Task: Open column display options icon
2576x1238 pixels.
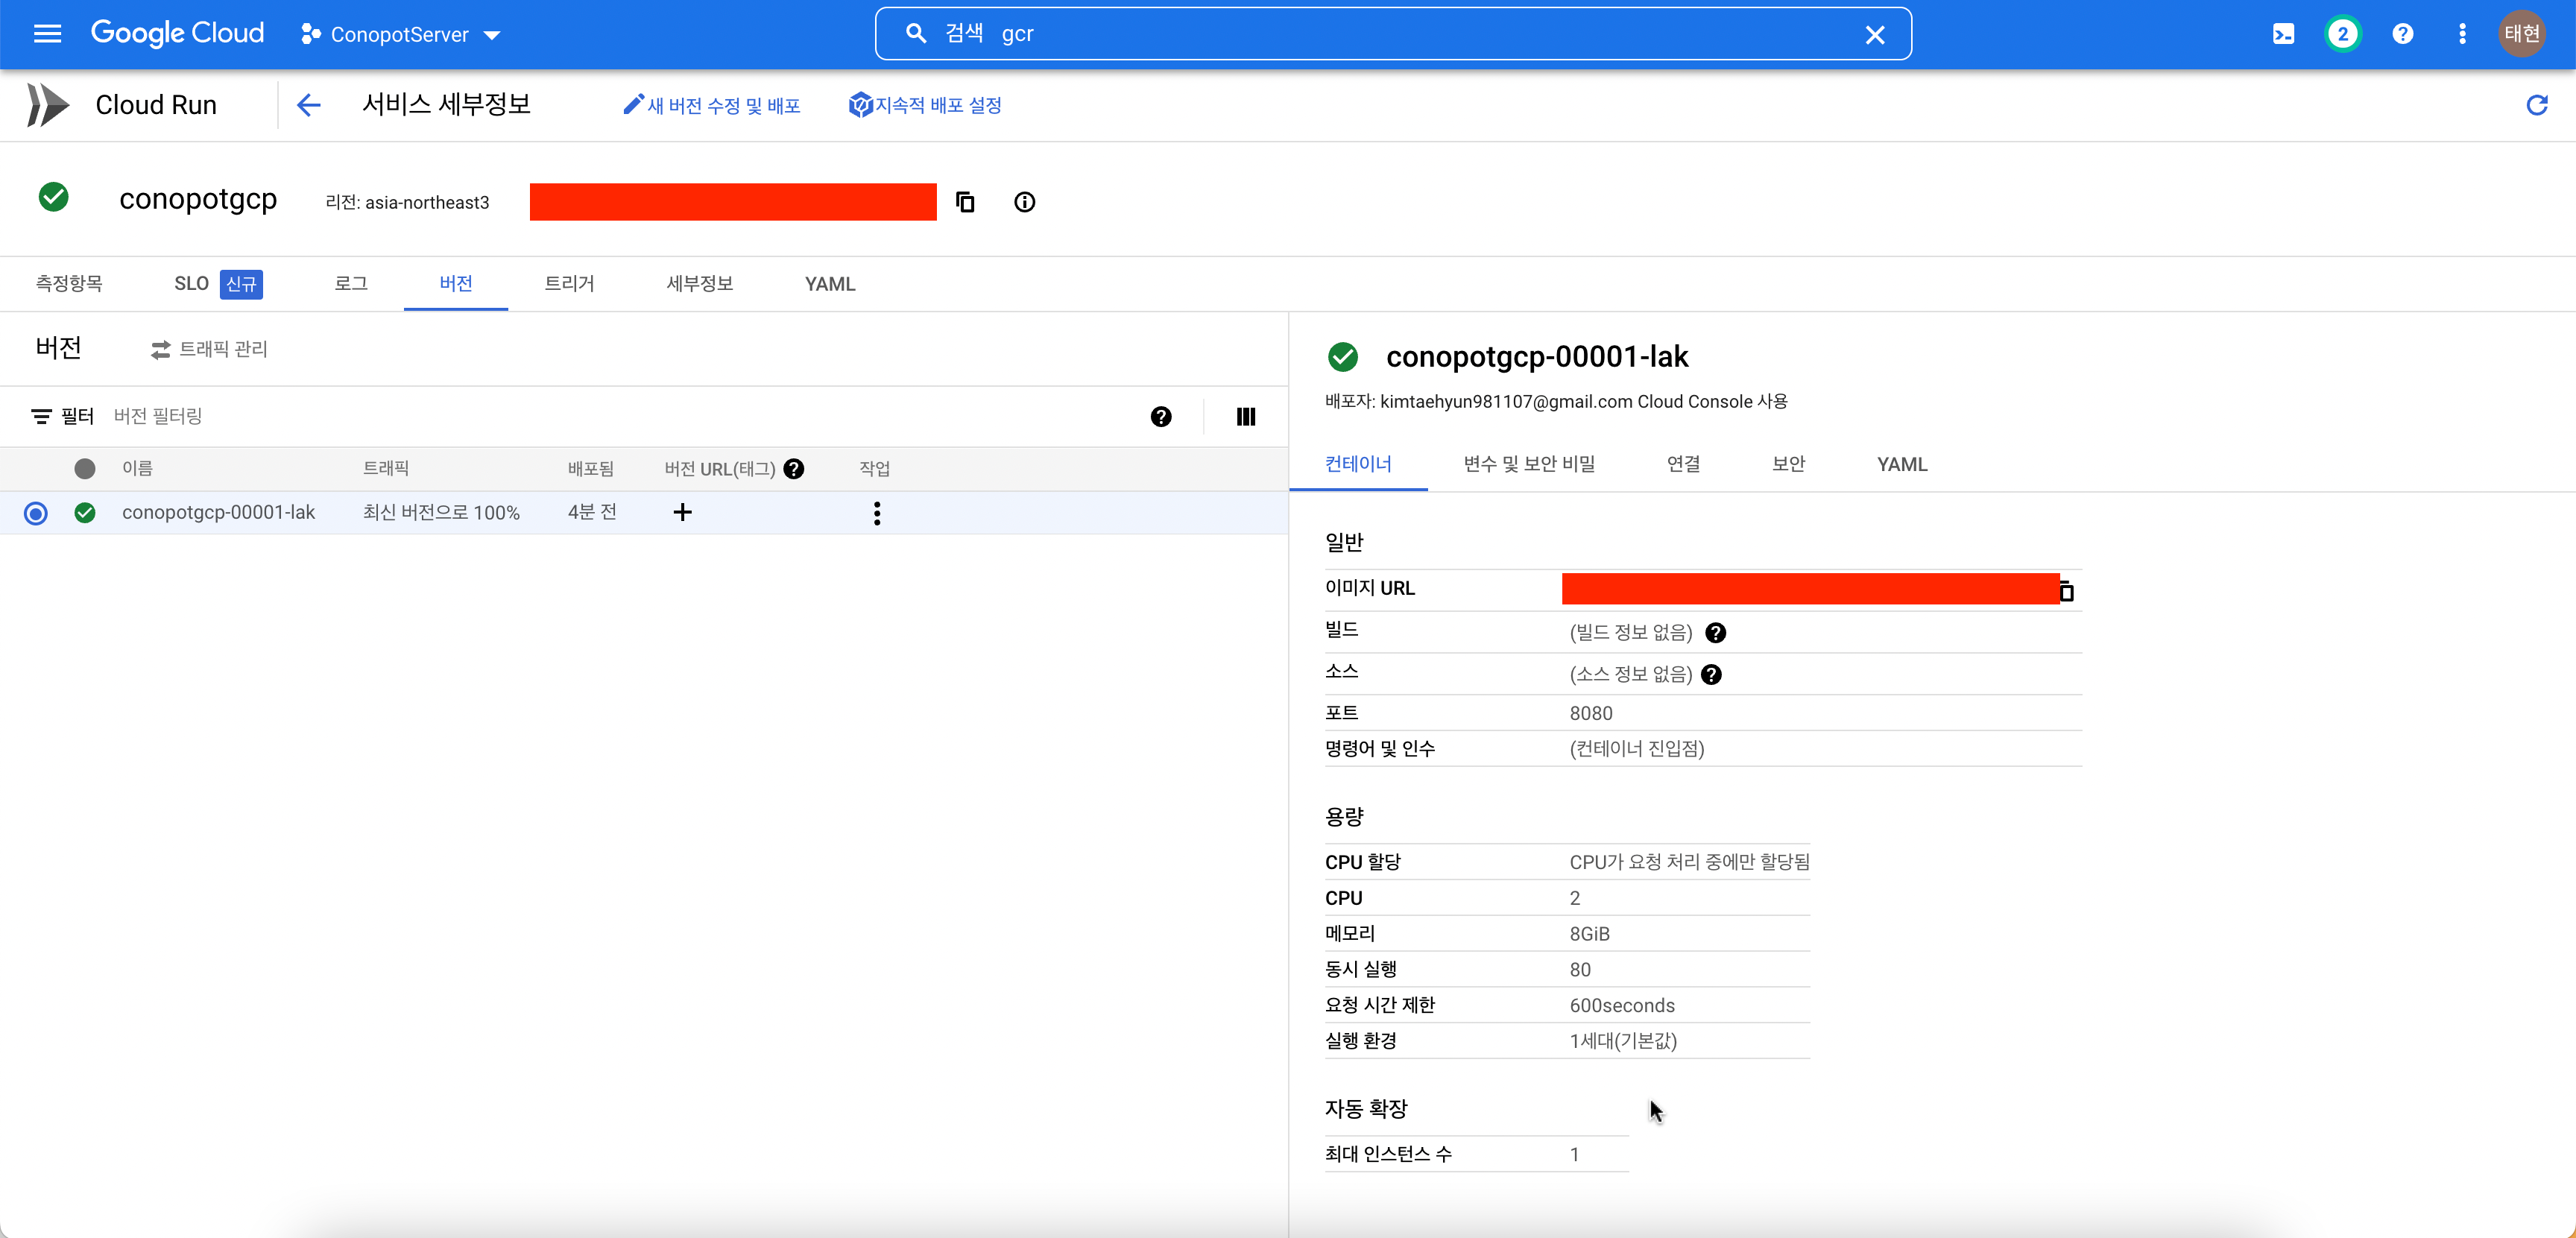Action: pyautogui.click(x=1245, y=417)
